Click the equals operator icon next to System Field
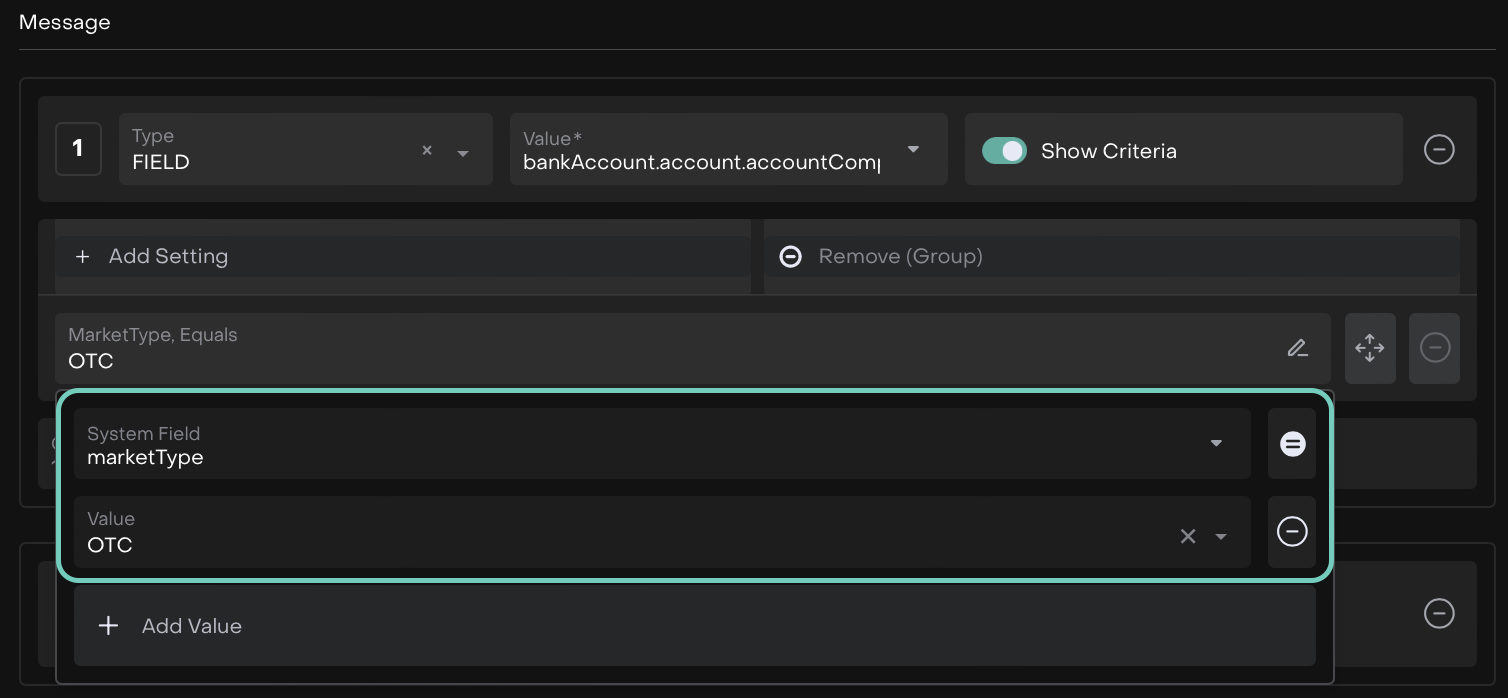 click(1292, 444)
